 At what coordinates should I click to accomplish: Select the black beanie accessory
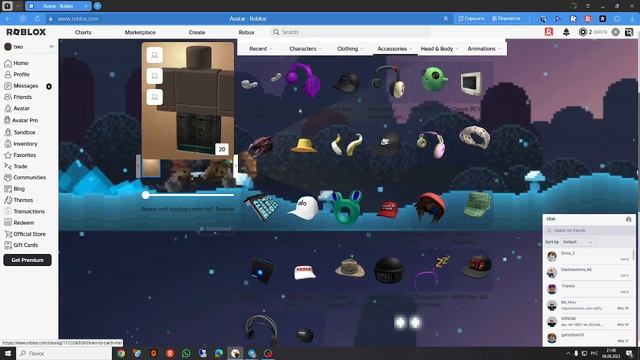point(389,269)
